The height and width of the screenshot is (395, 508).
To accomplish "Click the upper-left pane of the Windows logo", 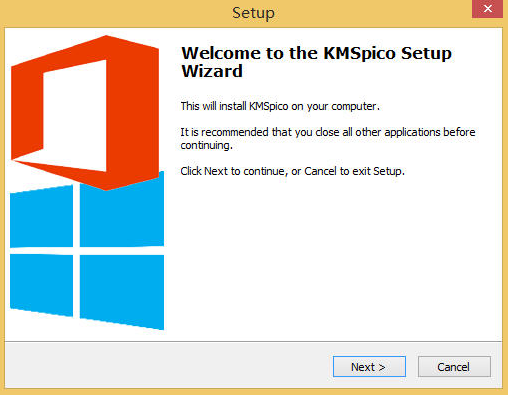I will click(x=41, y=217).
